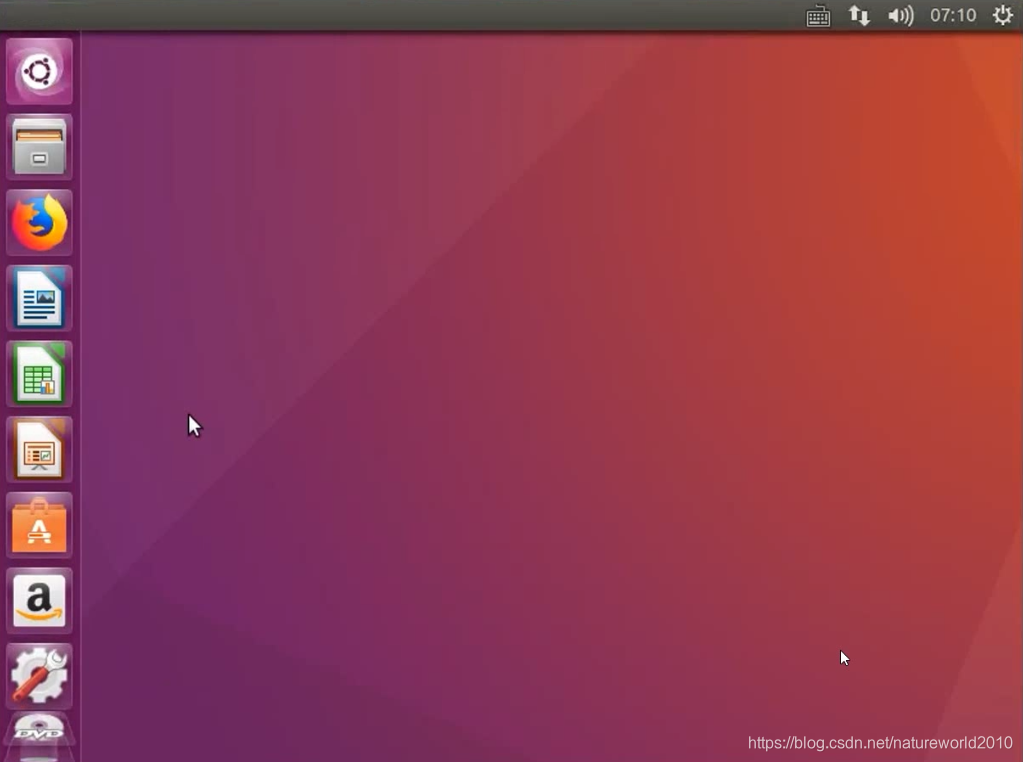
Task: Open the sound volume indicator
Action: coord(900,15)
